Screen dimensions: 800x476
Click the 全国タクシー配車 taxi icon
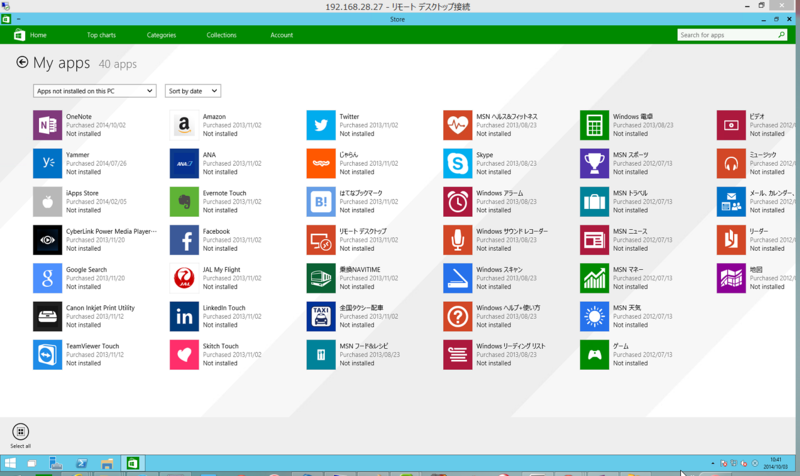(x=321, y=316)
